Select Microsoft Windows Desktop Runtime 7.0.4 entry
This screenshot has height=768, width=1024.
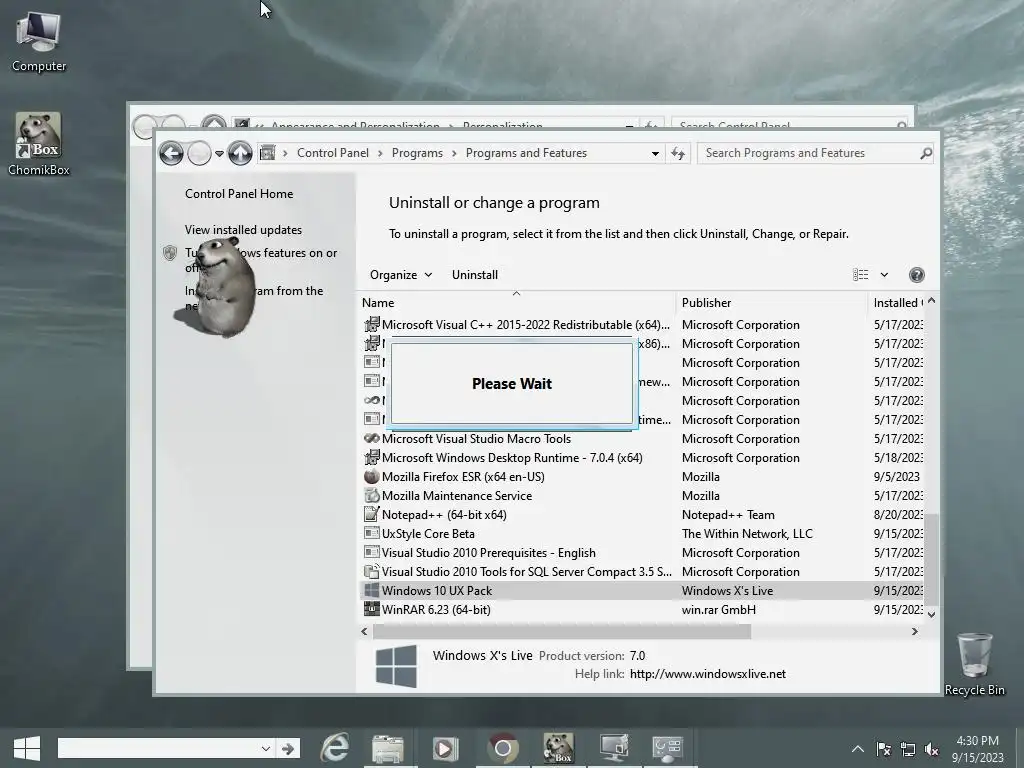(x=512, y=458)
